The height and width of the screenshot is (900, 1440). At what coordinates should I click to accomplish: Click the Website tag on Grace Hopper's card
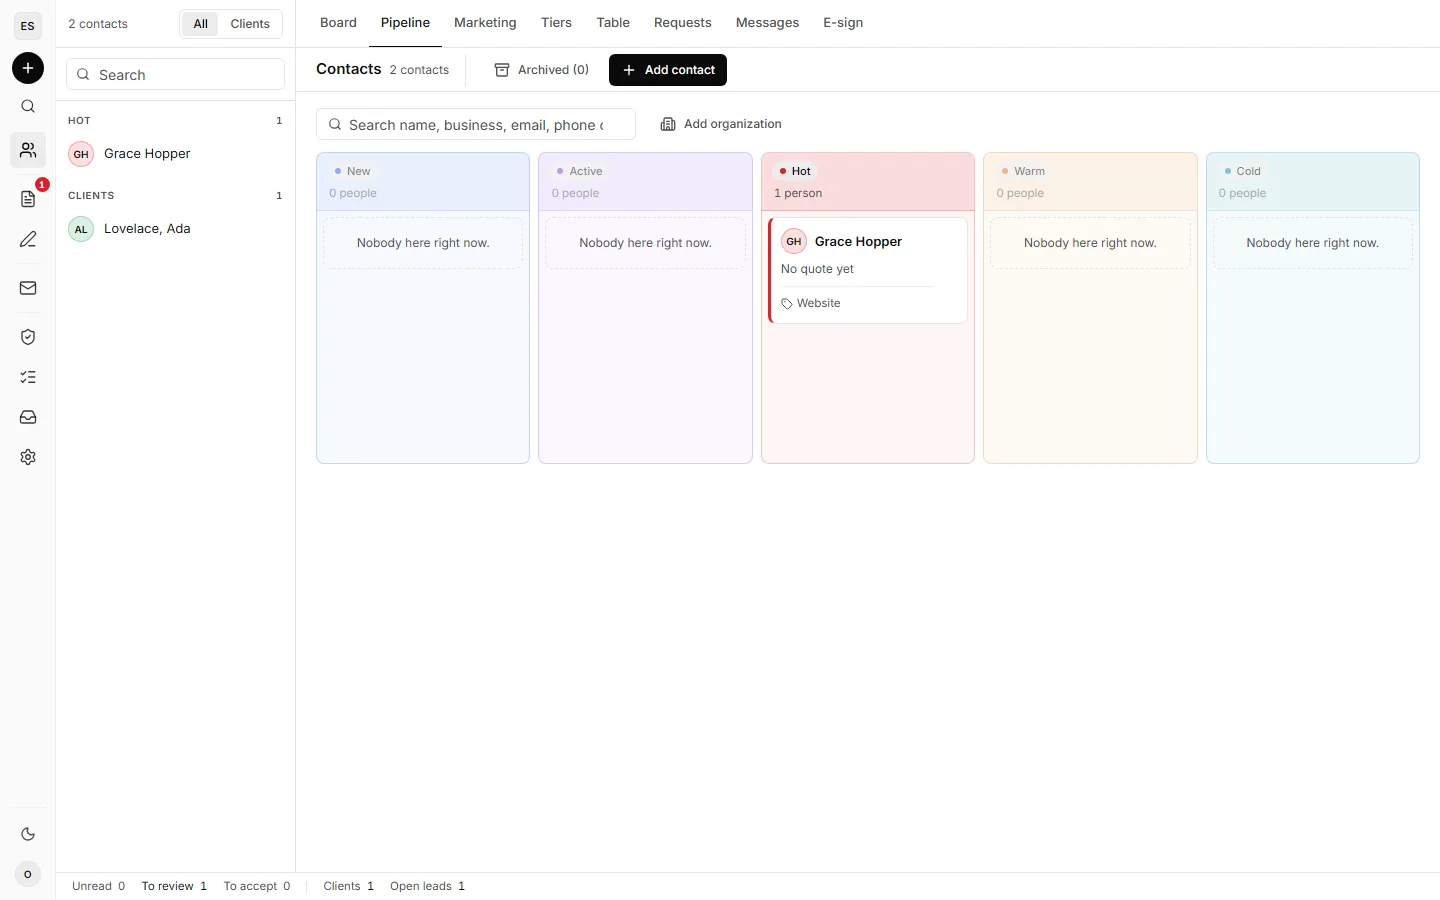[x=811, y=303]
